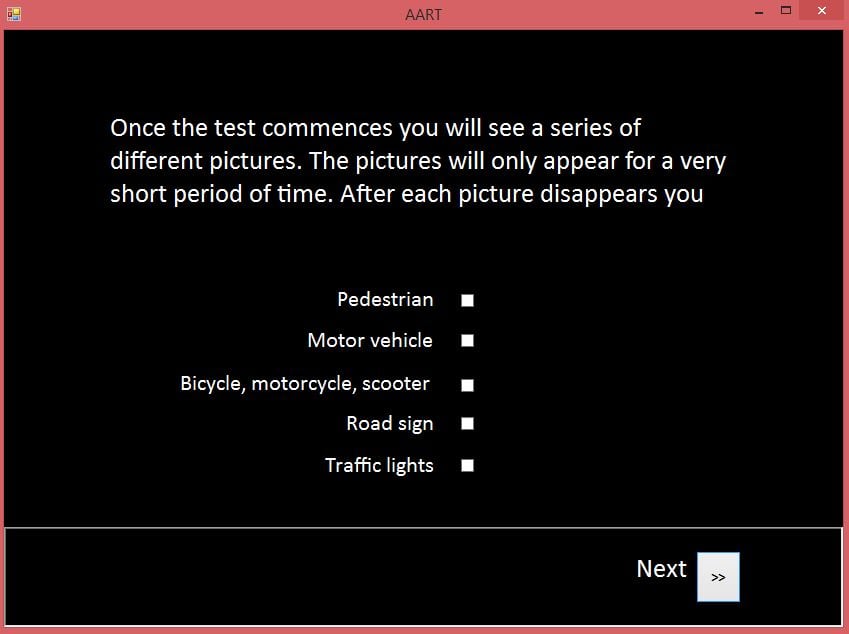This screenshot has height=634, width=849.
Task: Click the Pedestrian text label
Action: coord(385,300)
